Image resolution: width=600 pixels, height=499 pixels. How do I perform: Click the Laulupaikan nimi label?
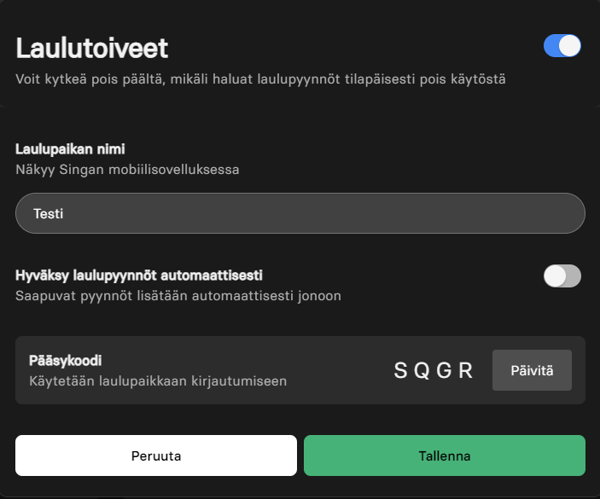pyautogui.click(x=70, y=149)
